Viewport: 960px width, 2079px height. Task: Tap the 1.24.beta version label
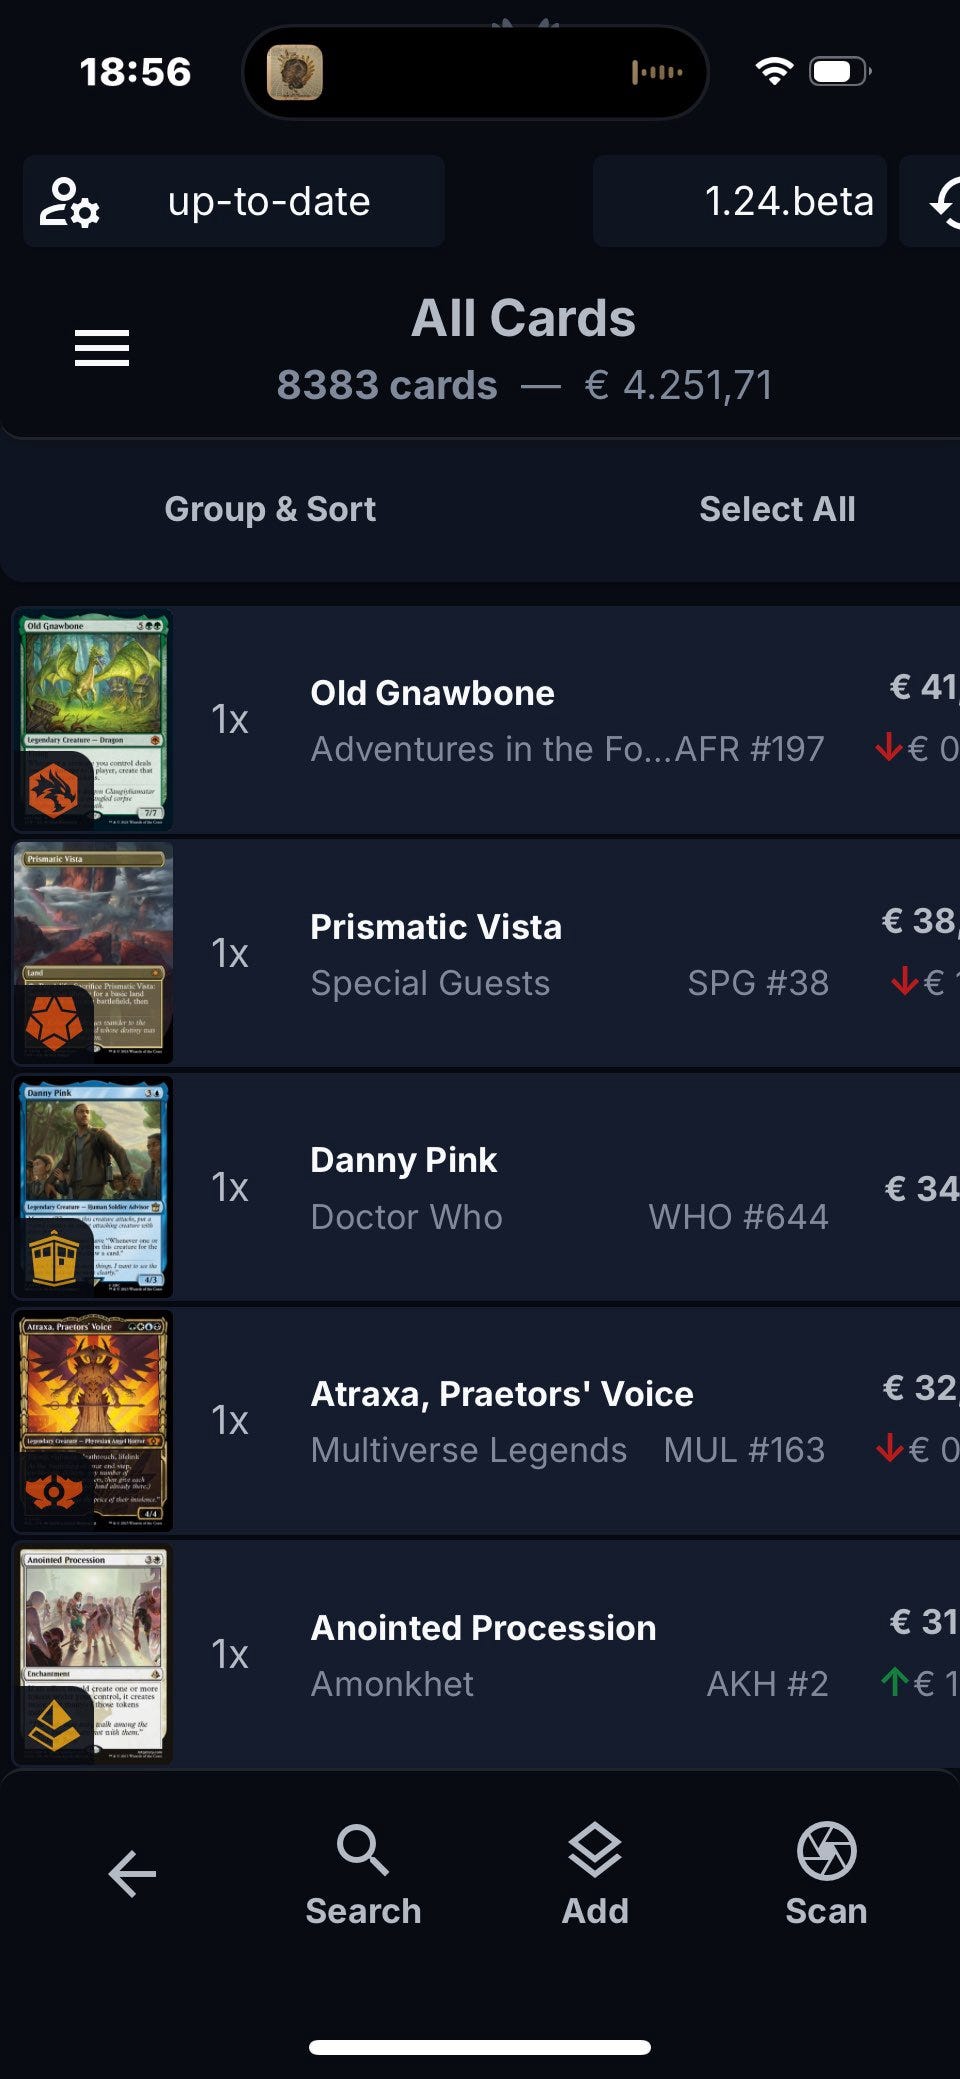coord(788,202)
